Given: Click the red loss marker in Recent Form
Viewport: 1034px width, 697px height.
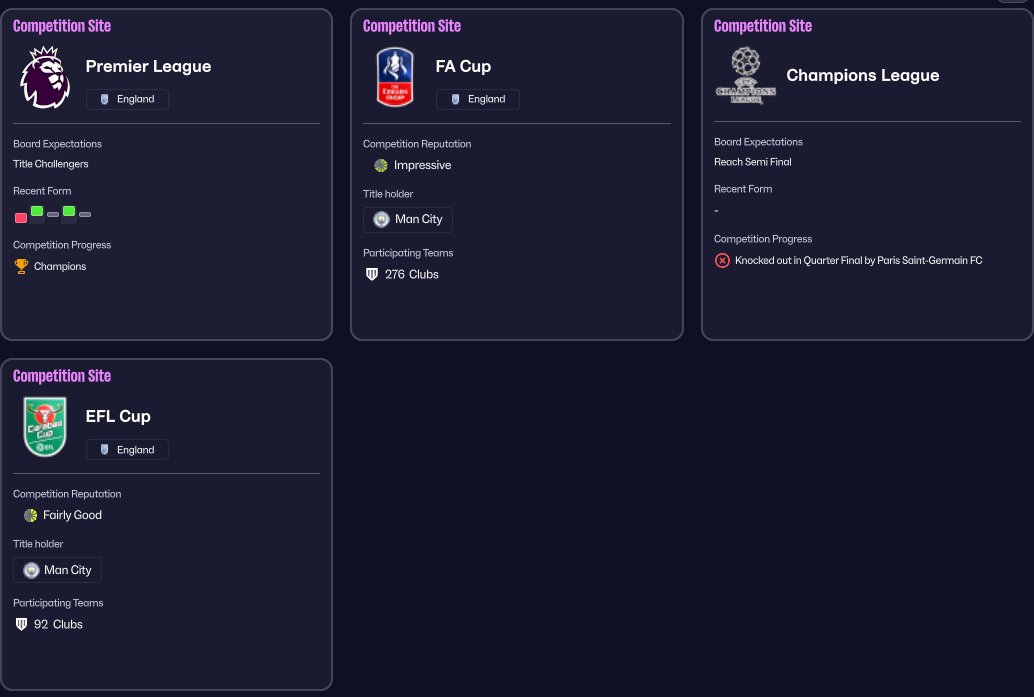Looking at the screenshot, I should 21,218.
